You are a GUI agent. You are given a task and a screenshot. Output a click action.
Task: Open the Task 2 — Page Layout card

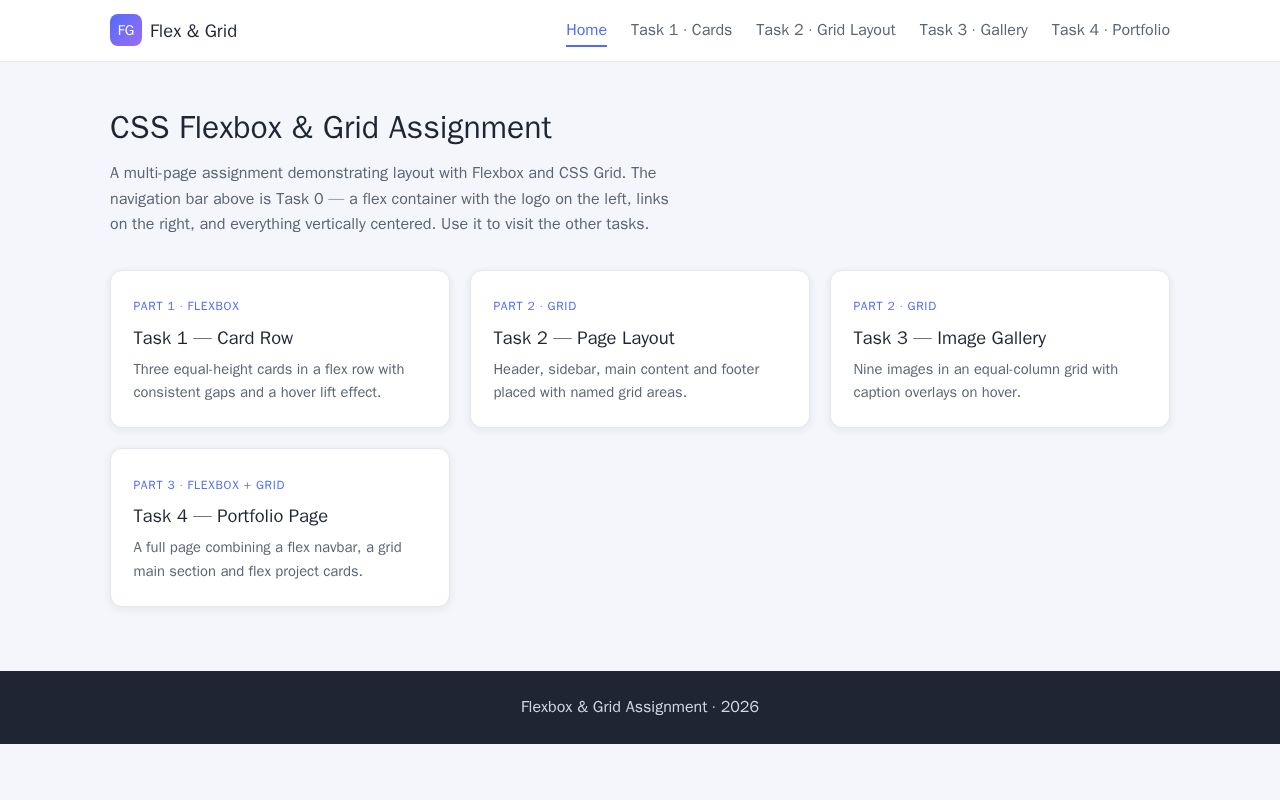click(x=640, y=349)
